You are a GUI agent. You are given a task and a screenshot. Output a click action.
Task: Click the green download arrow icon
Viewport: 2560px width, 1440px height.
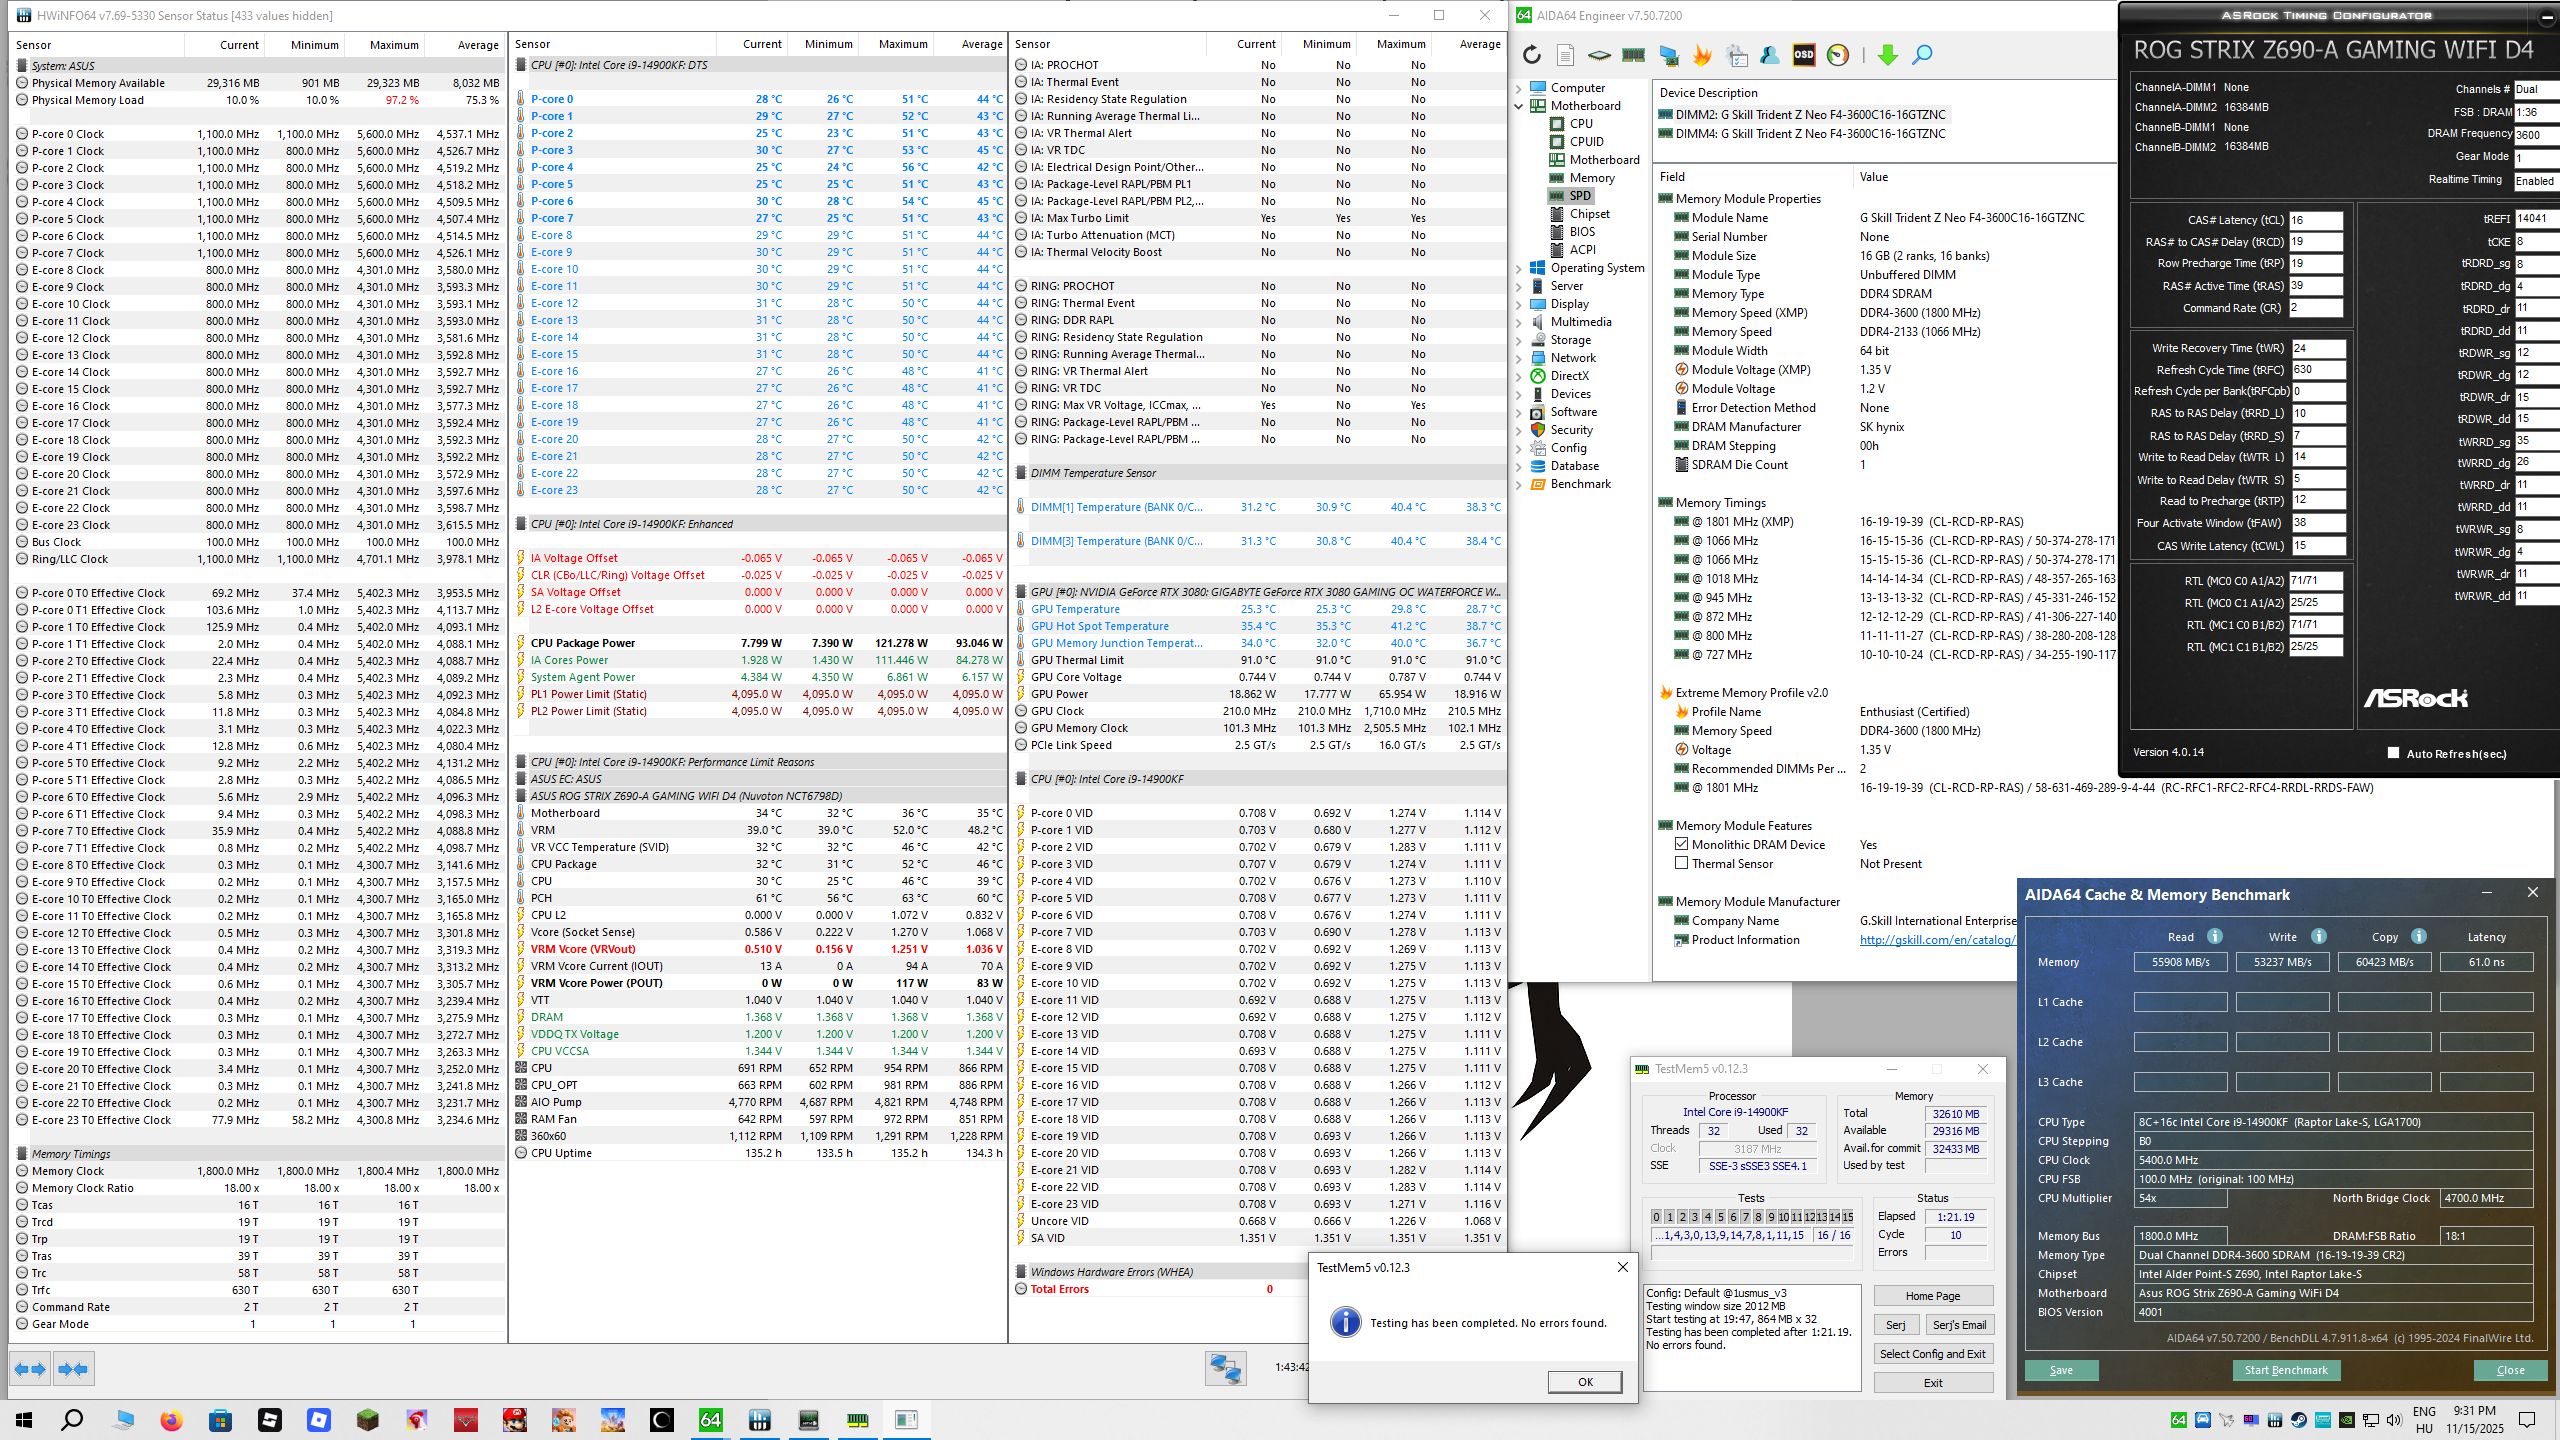coord(1888,55)
